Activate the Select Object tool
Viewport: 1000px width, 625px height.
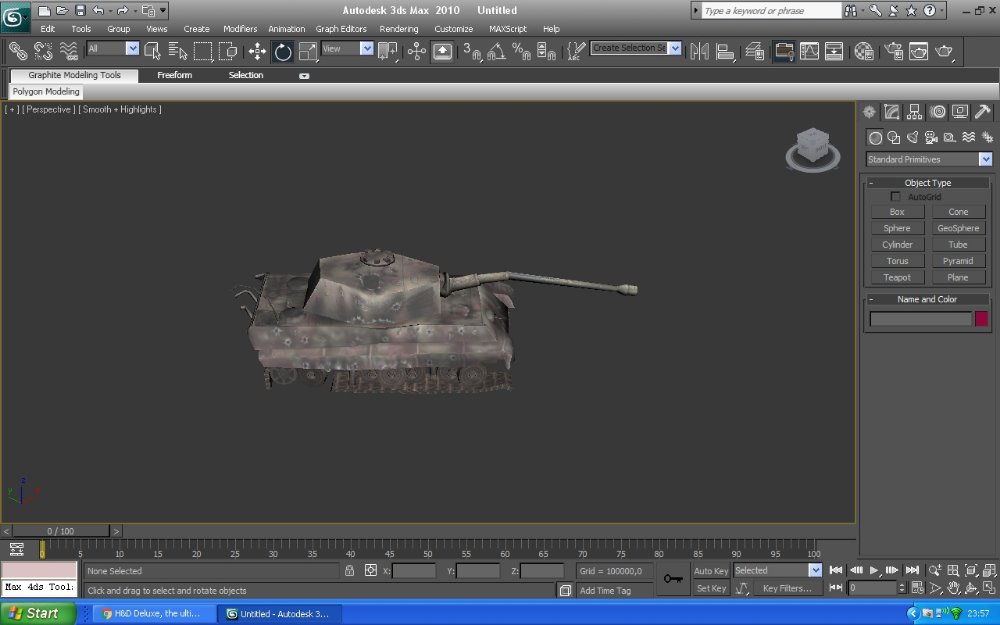tap(152, 50)
